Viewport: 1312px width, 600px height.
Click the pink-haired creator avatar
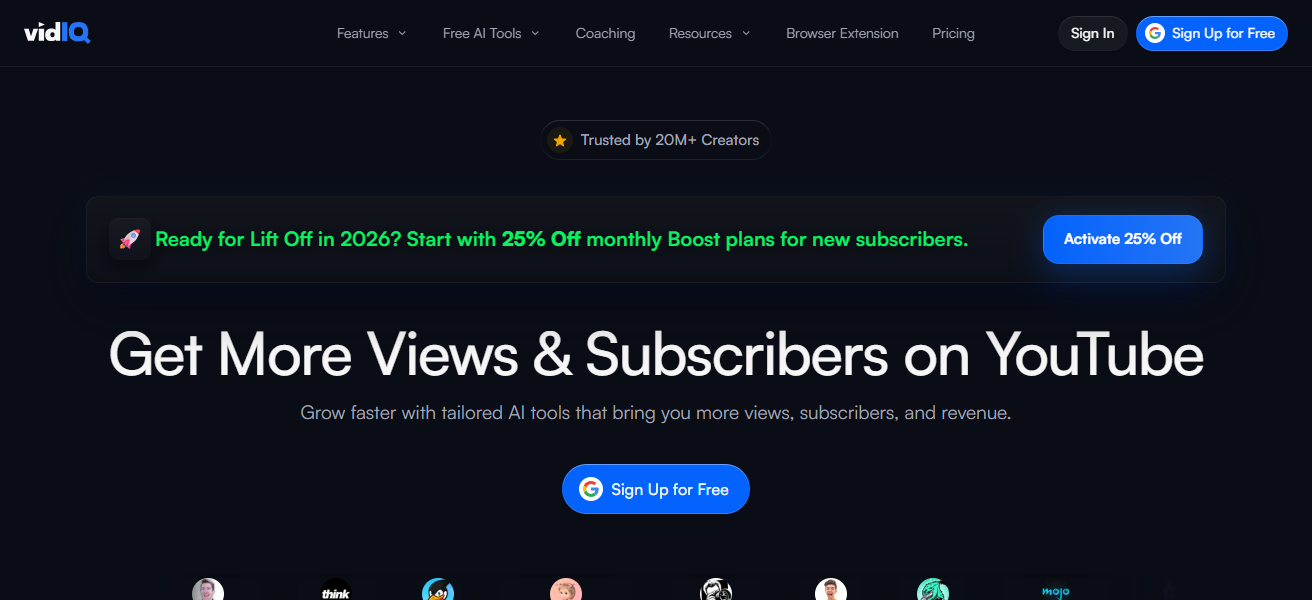coord(566,590)
